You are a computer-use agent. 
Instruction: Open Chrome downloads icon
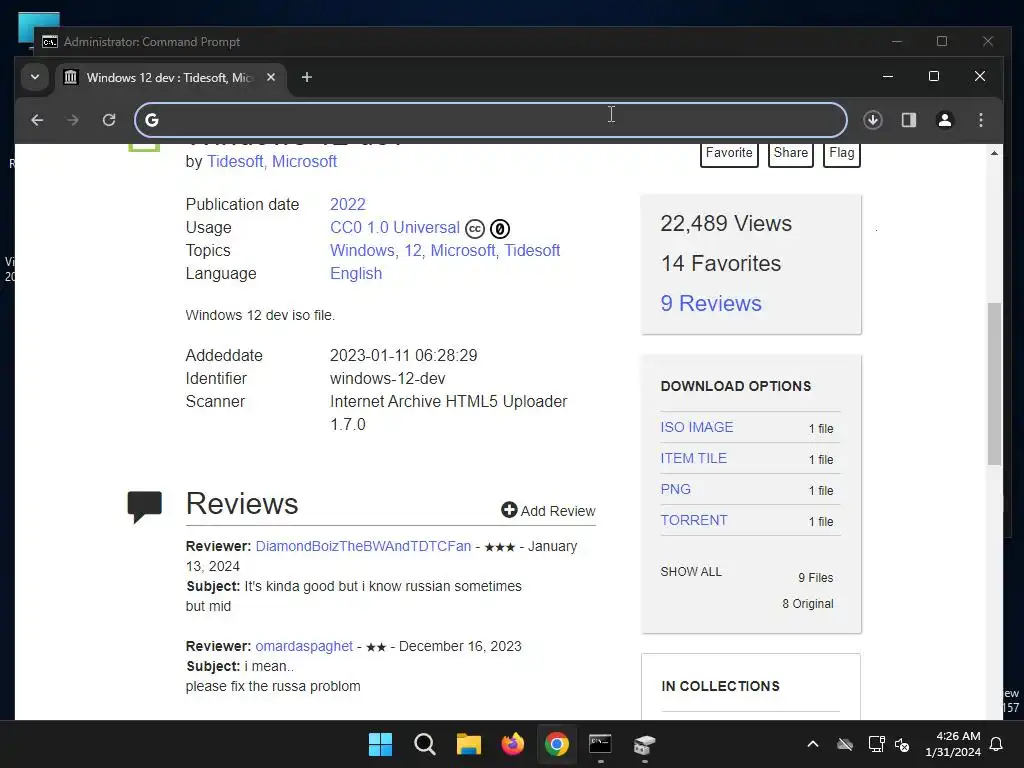(872, 120)
